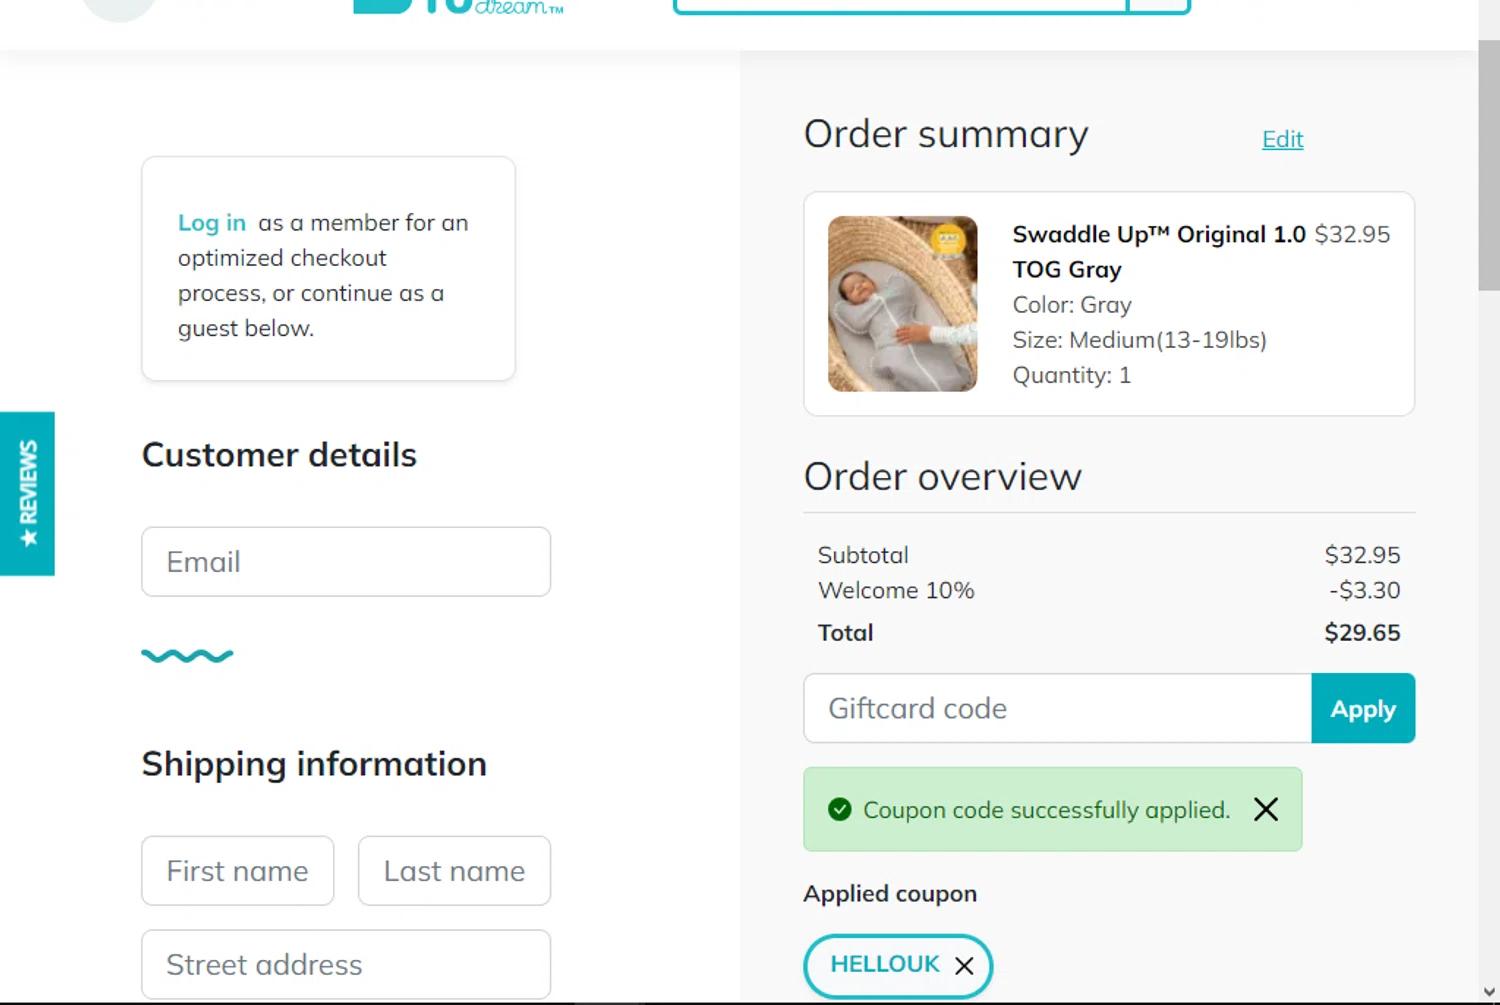Viewport: 1500px width, 1005px height.
Task: Apply the giftcard code
Action: point(1362,708)
